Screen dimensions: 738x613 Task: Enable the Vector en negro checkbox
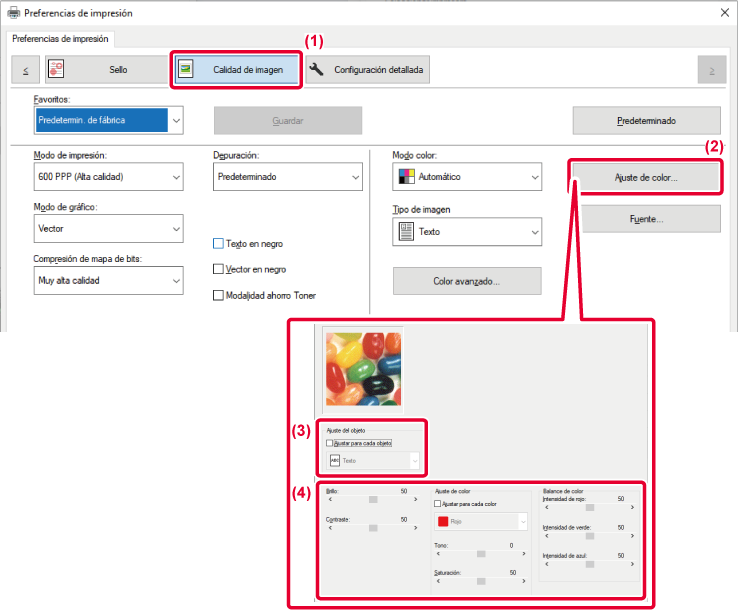[219, 269]
